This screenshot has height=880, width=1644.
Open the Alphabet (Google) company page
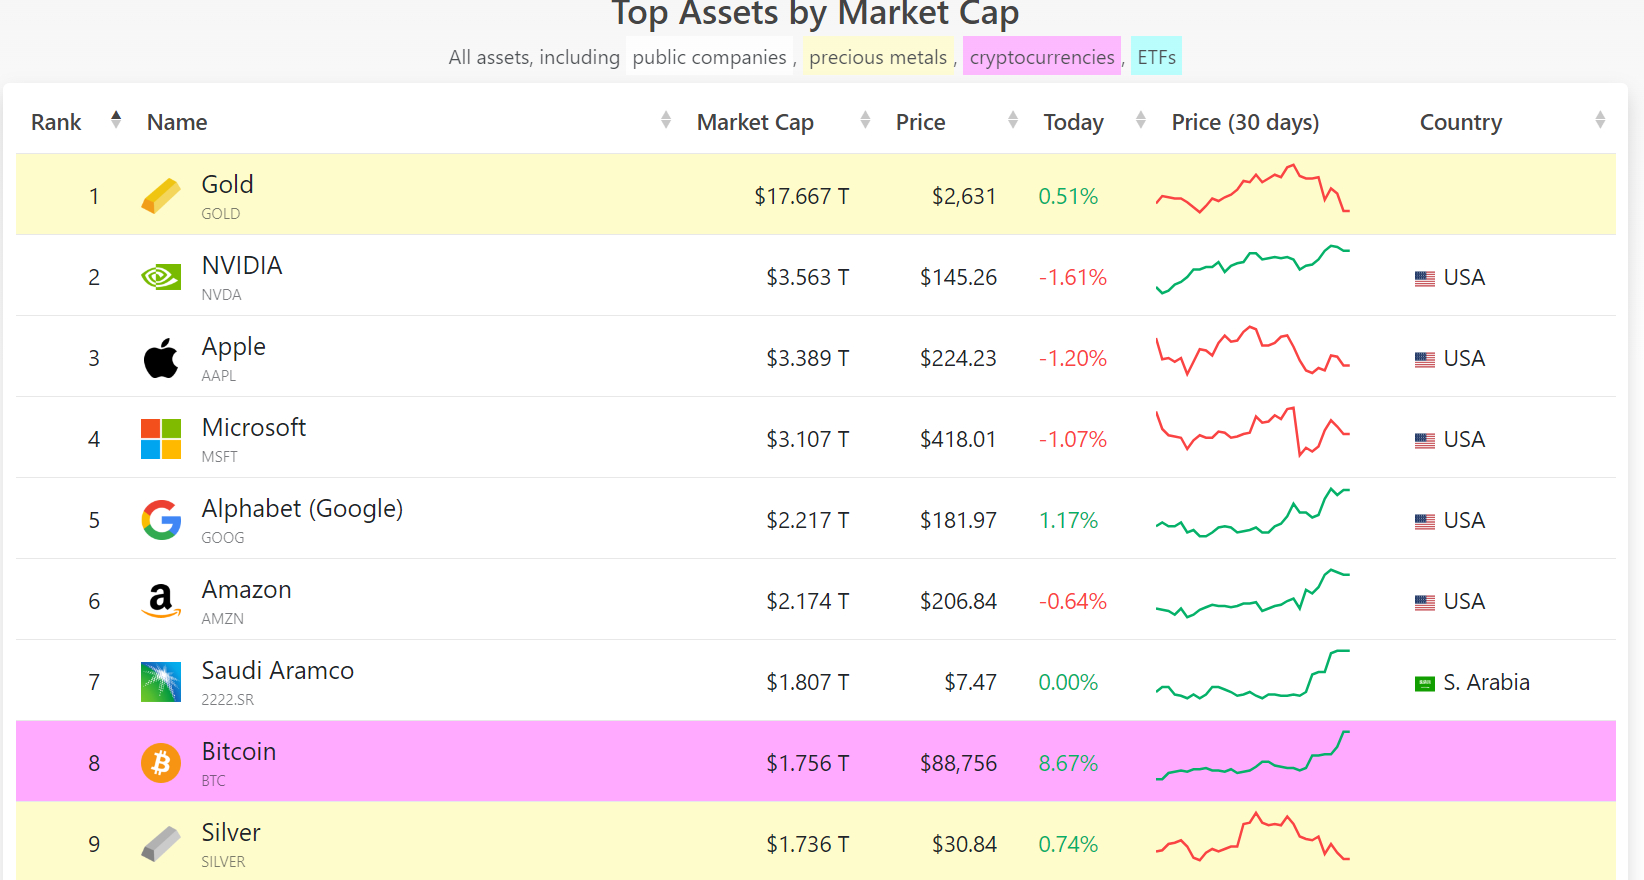[x=302, y=509]
